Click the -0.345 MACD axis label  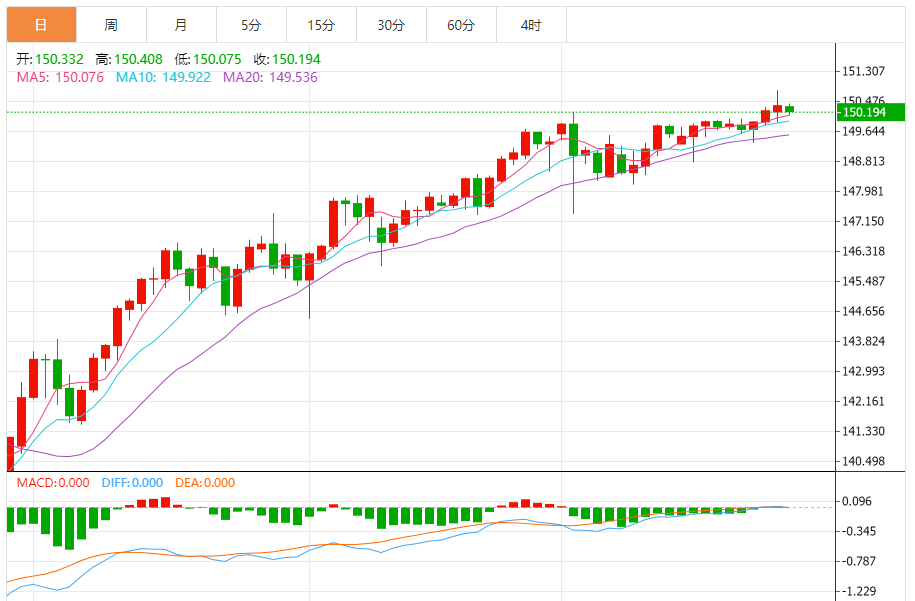[859, 532]
